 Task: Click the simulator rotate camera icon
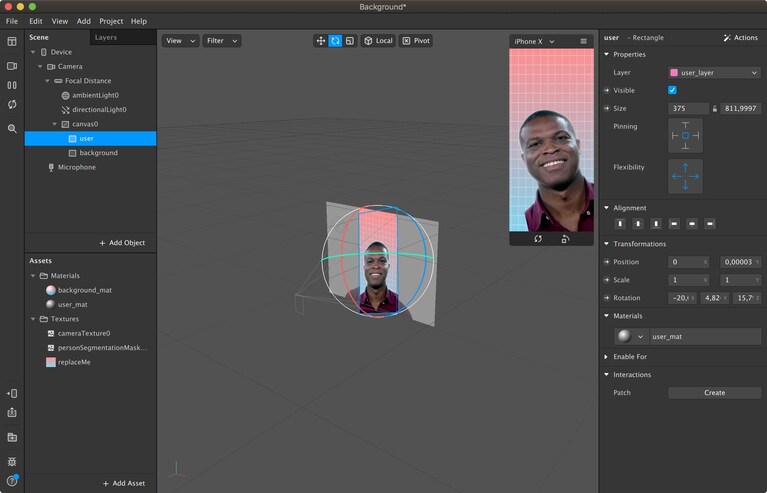point(538,239)
